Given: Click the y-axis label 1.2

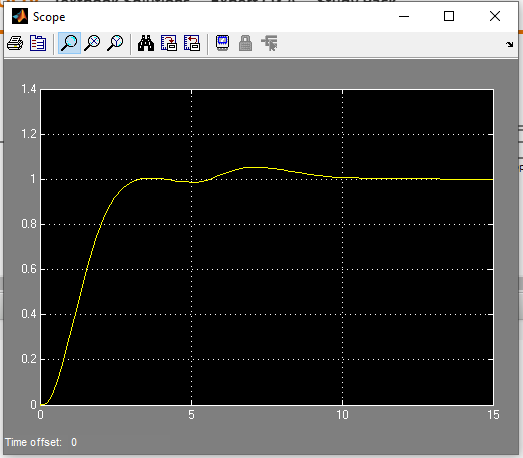Looking at the screenshot, I should 29,134.
